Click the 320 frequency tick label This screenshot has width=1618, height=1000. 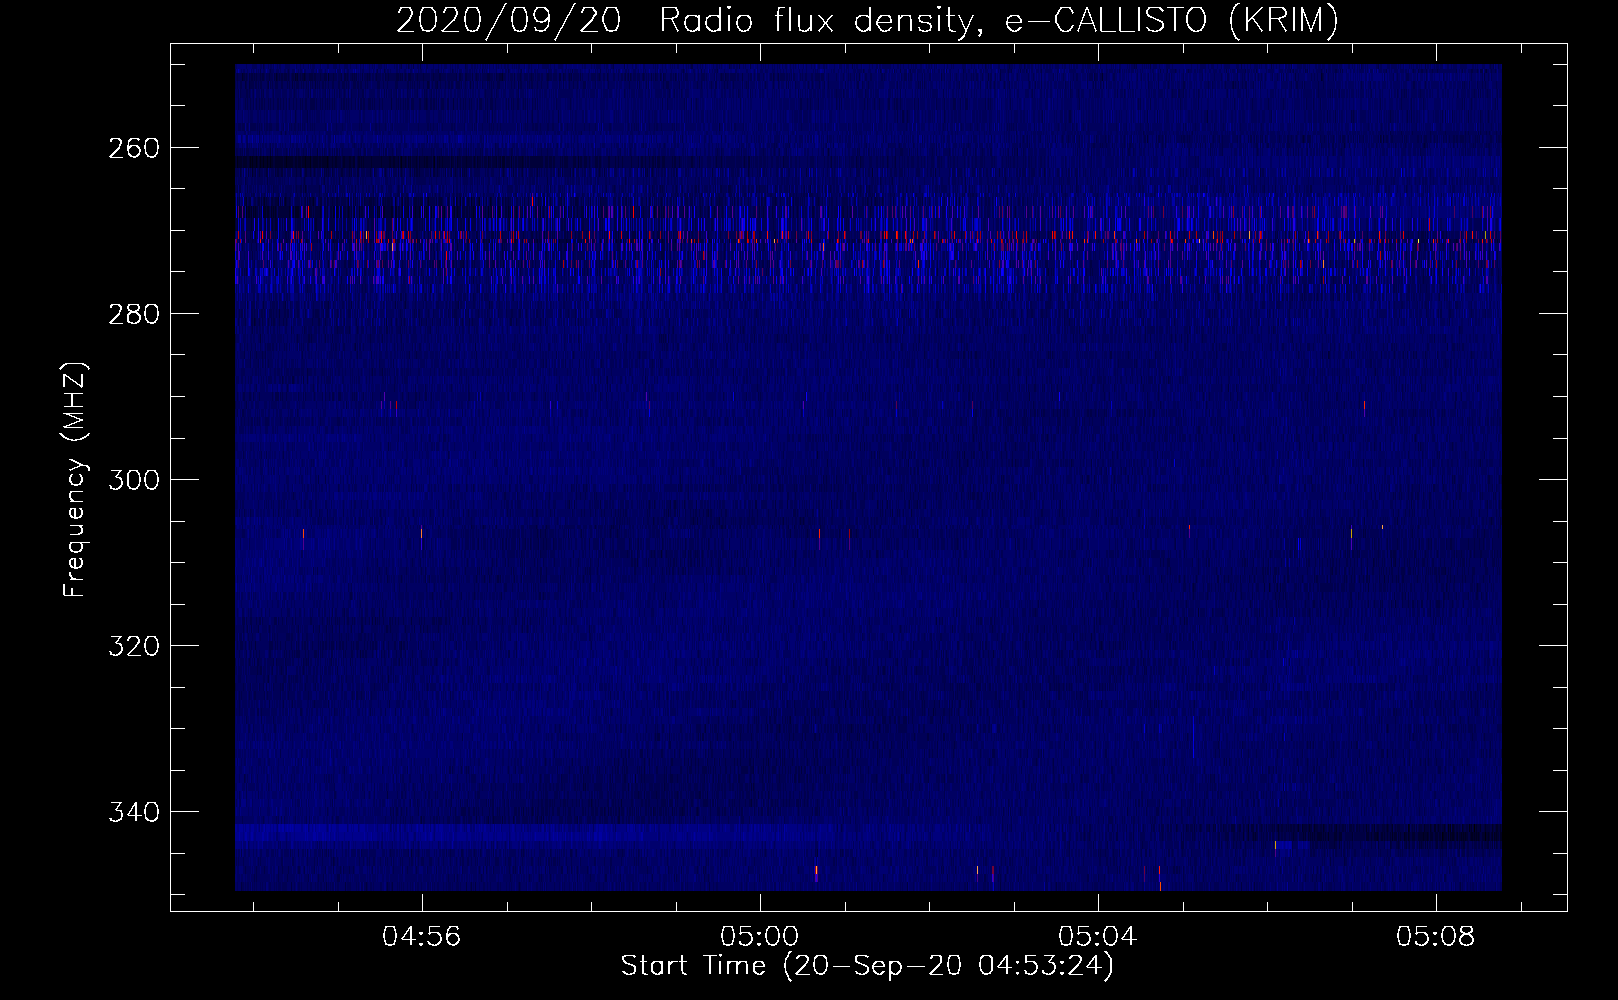pyautogui.click(x=132, y=646)
